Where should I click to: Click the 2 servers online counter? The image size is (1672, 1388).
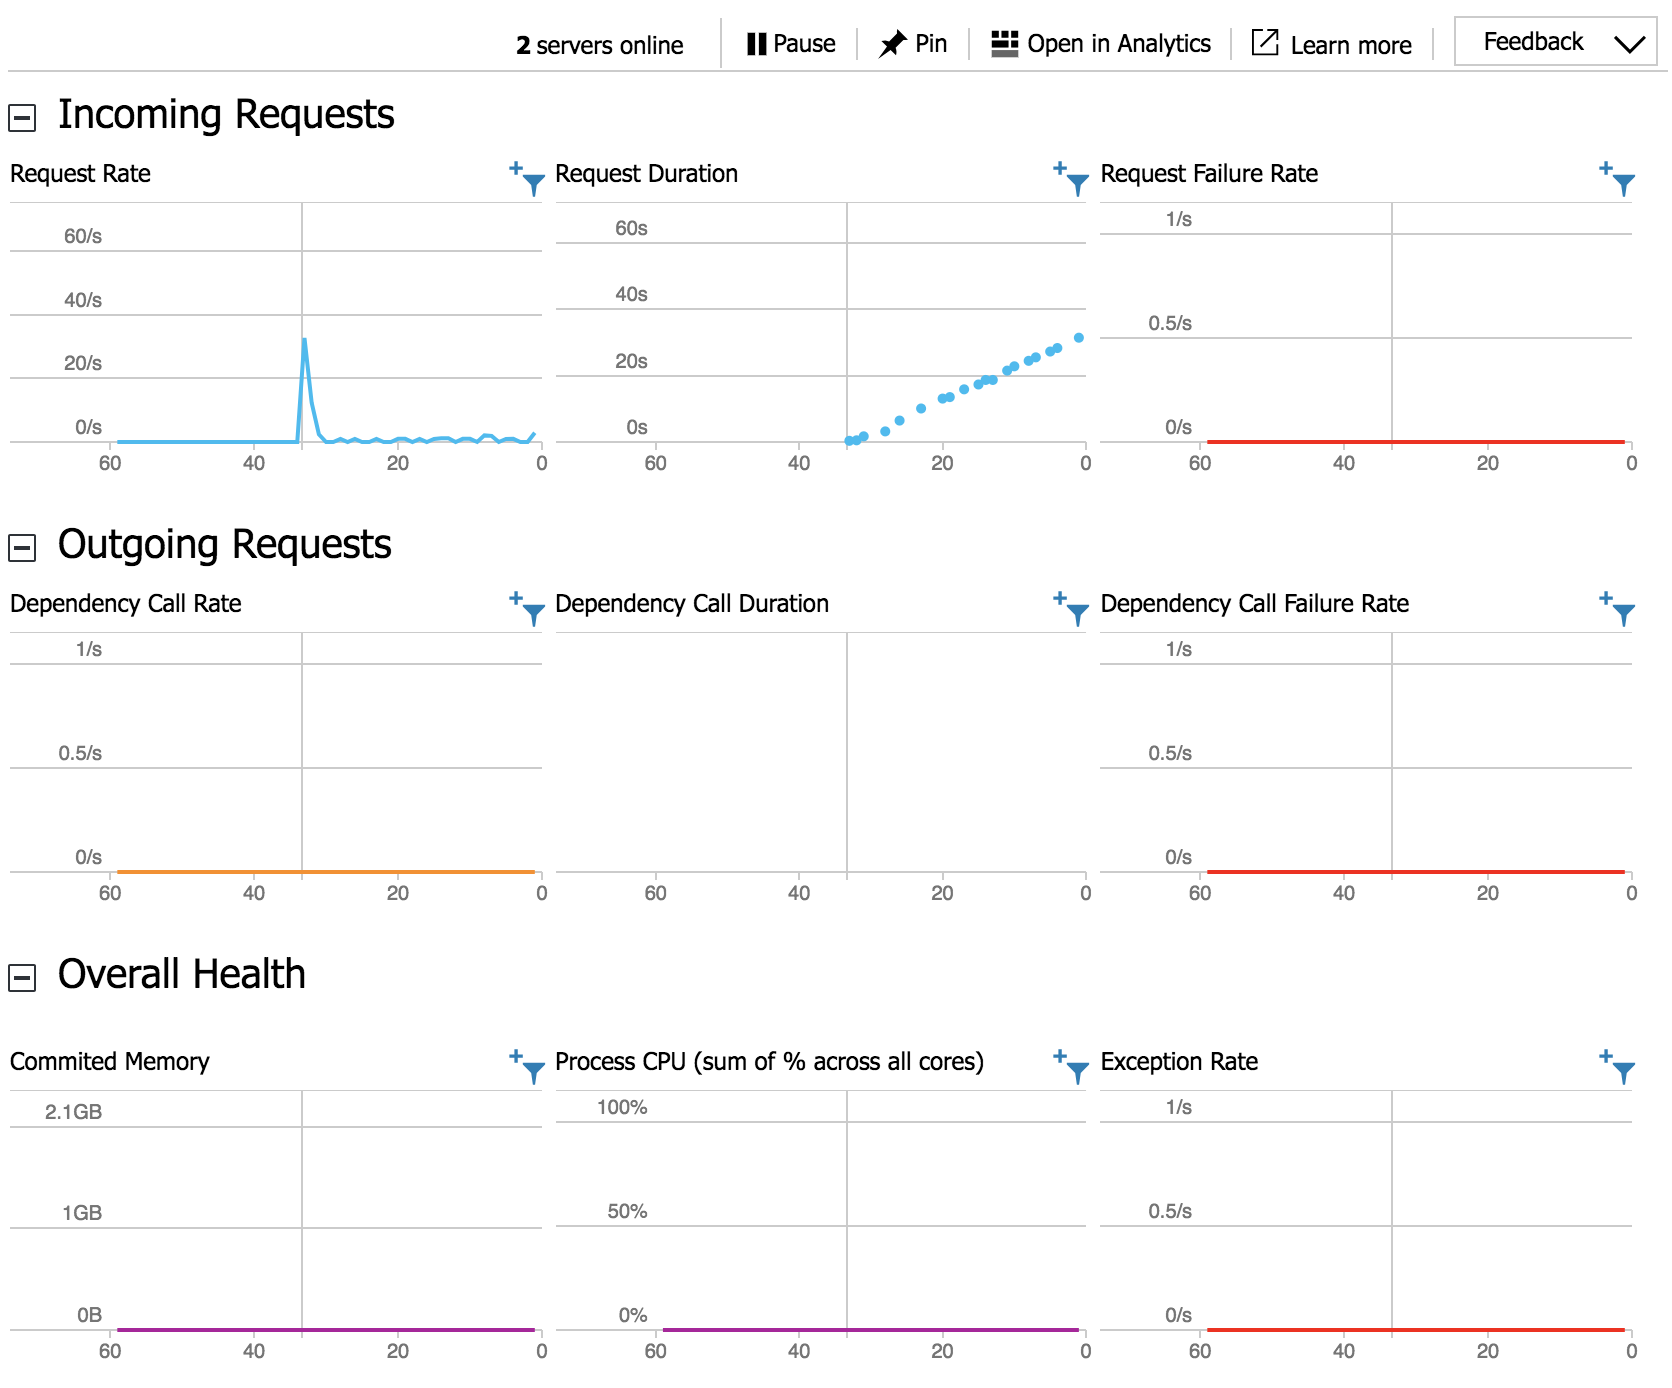tap(598, 45)
